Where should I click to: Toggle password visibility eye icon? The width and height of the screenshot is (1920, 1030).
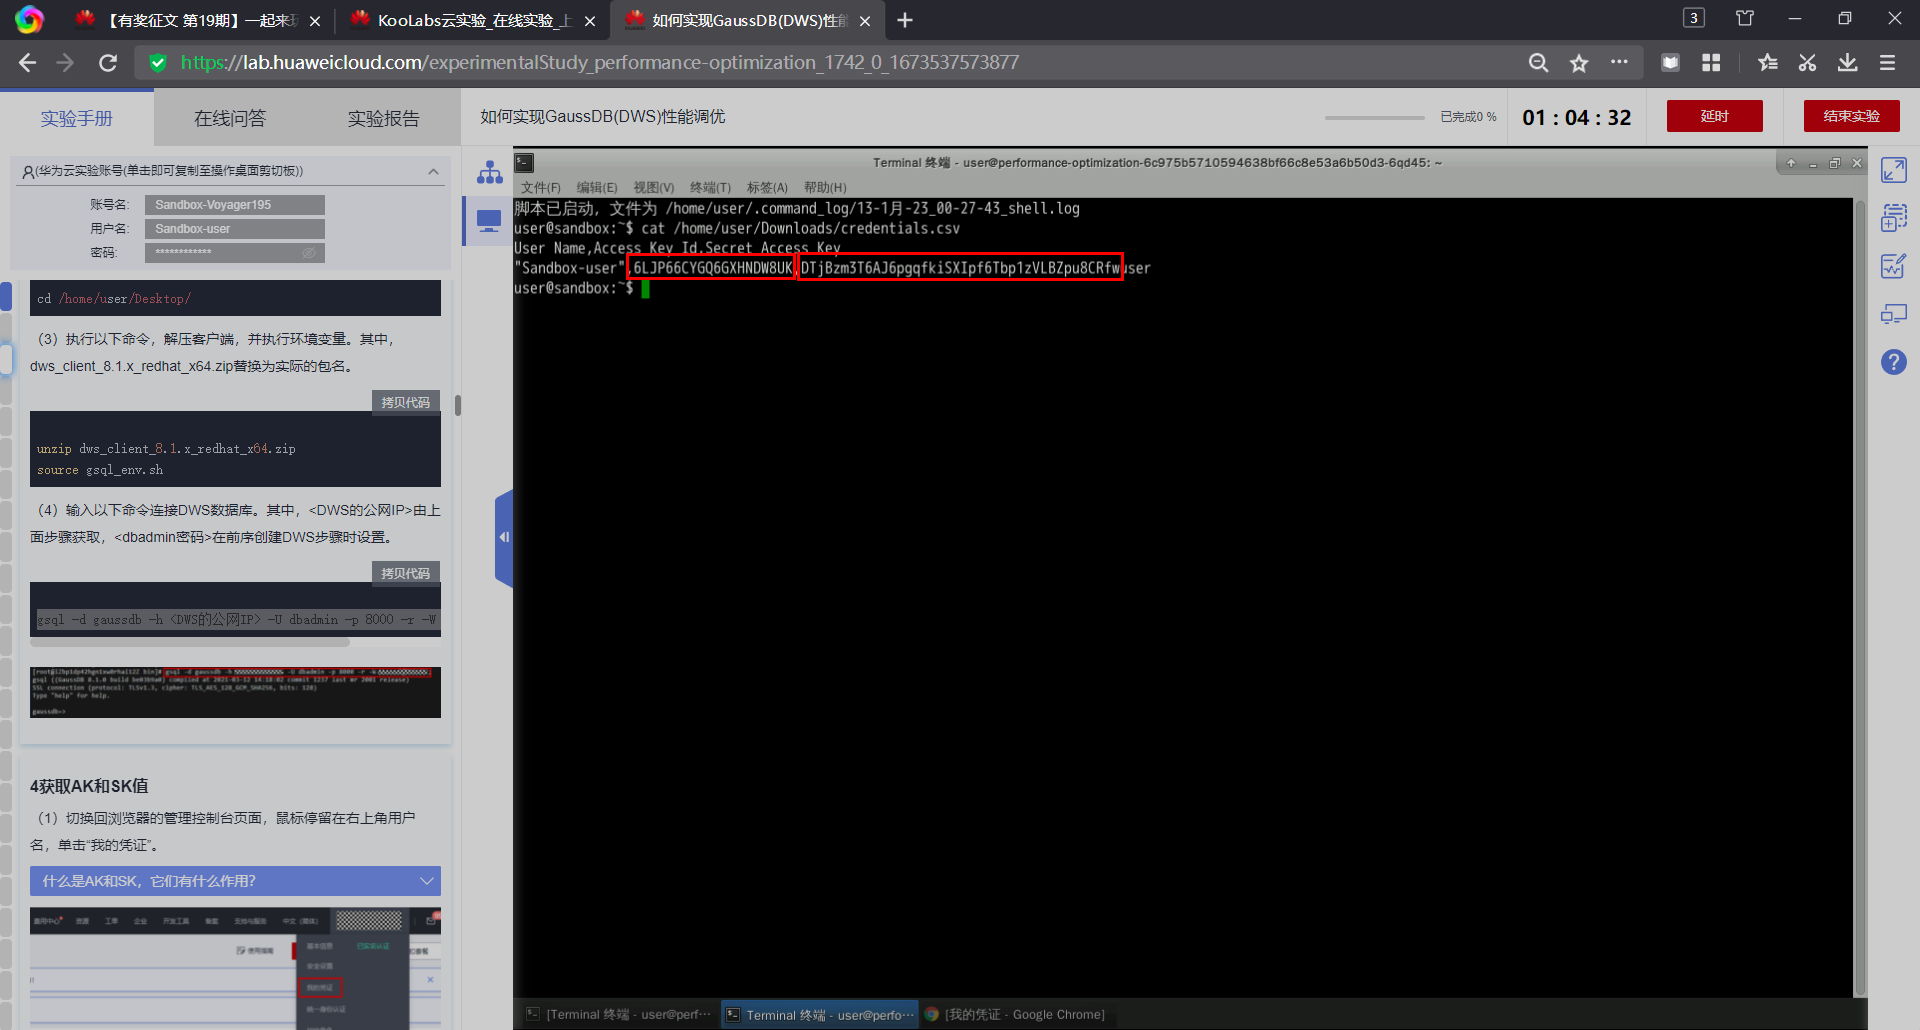point(309,253)
